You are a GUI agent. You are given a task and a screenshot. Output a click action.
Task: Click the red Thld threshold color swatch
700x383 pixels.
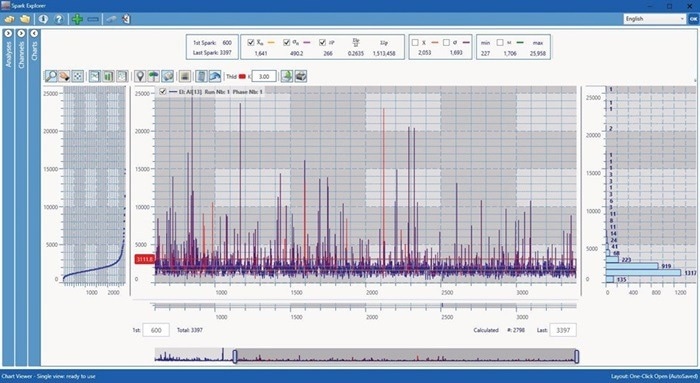[242, 77]
